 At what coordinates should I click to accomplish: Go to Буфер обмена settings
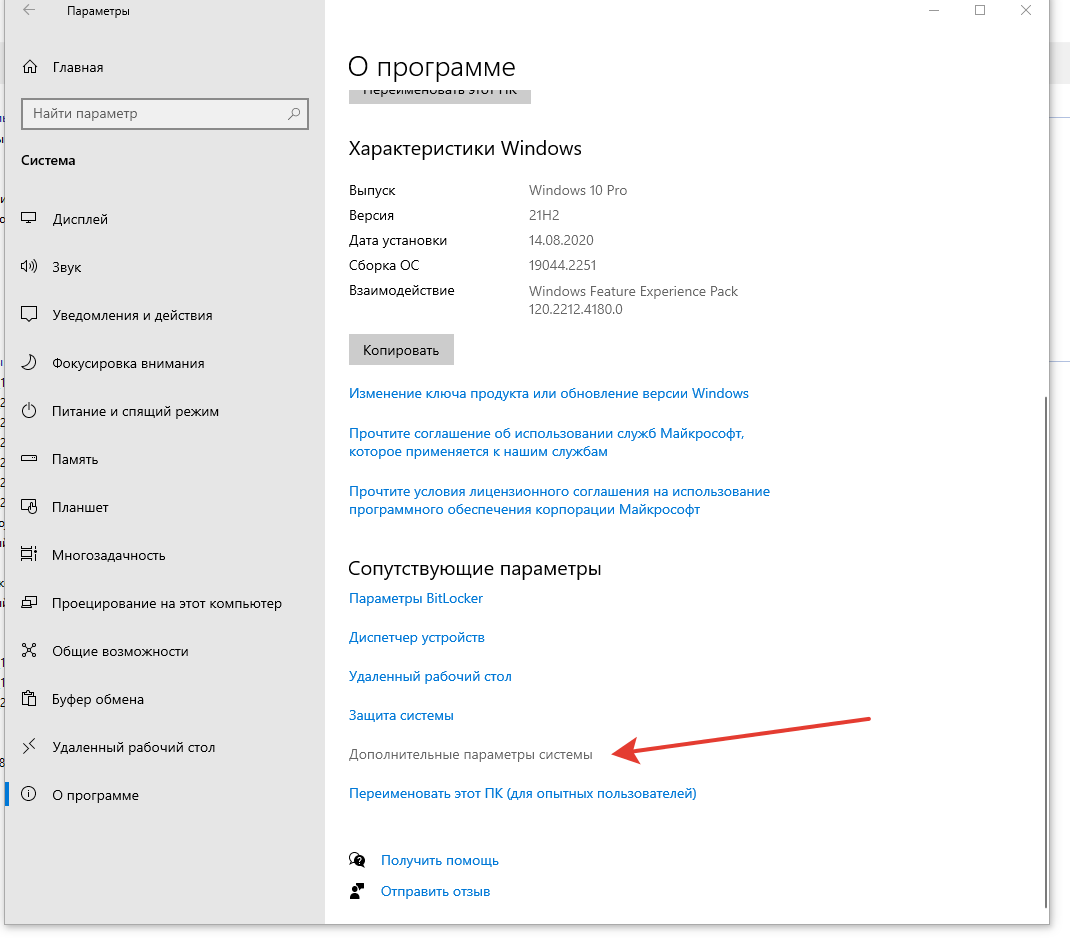click(98, 700)
